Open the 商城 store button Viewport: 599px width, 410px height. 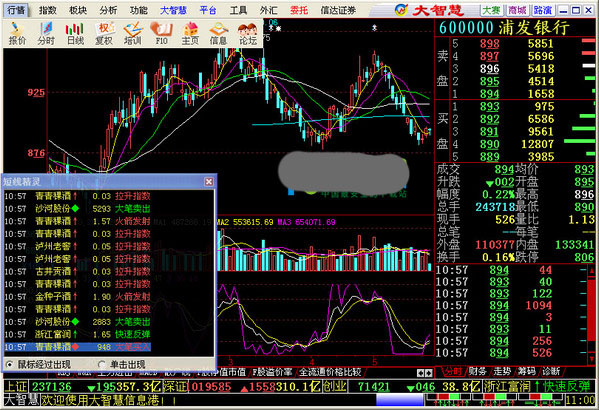pos(517,10)
